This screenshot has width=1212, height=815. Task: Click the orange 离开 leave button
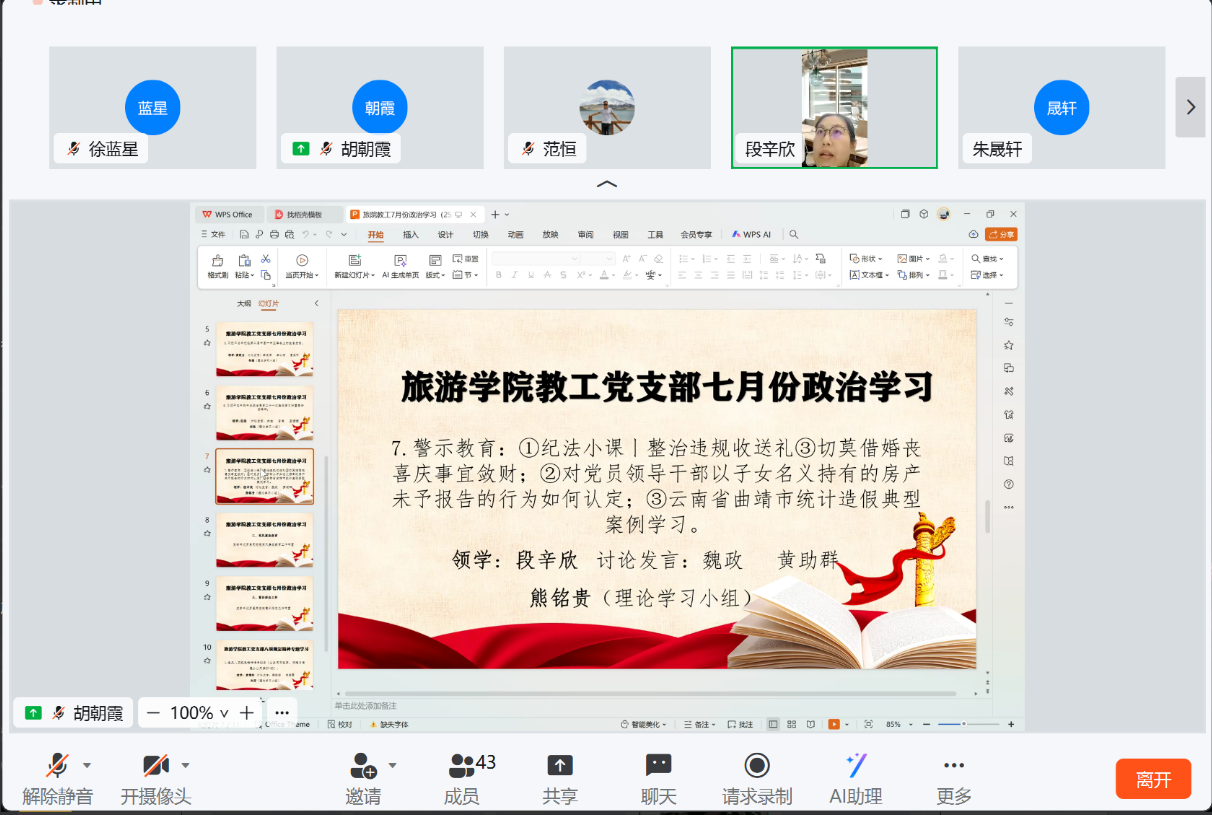coord(1153,779)
